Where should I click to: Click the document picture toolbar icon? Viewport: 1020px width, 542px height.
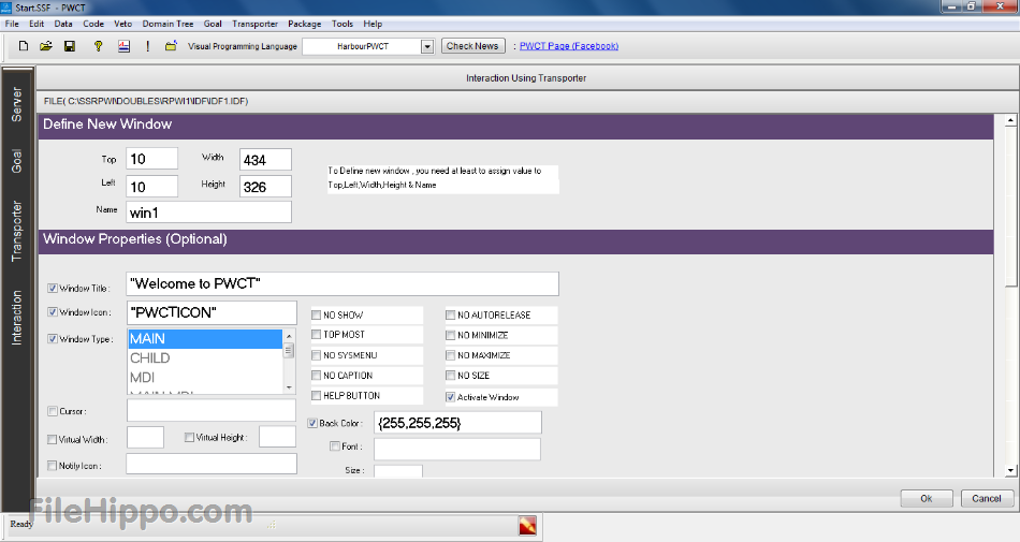[x=124, y=46]
